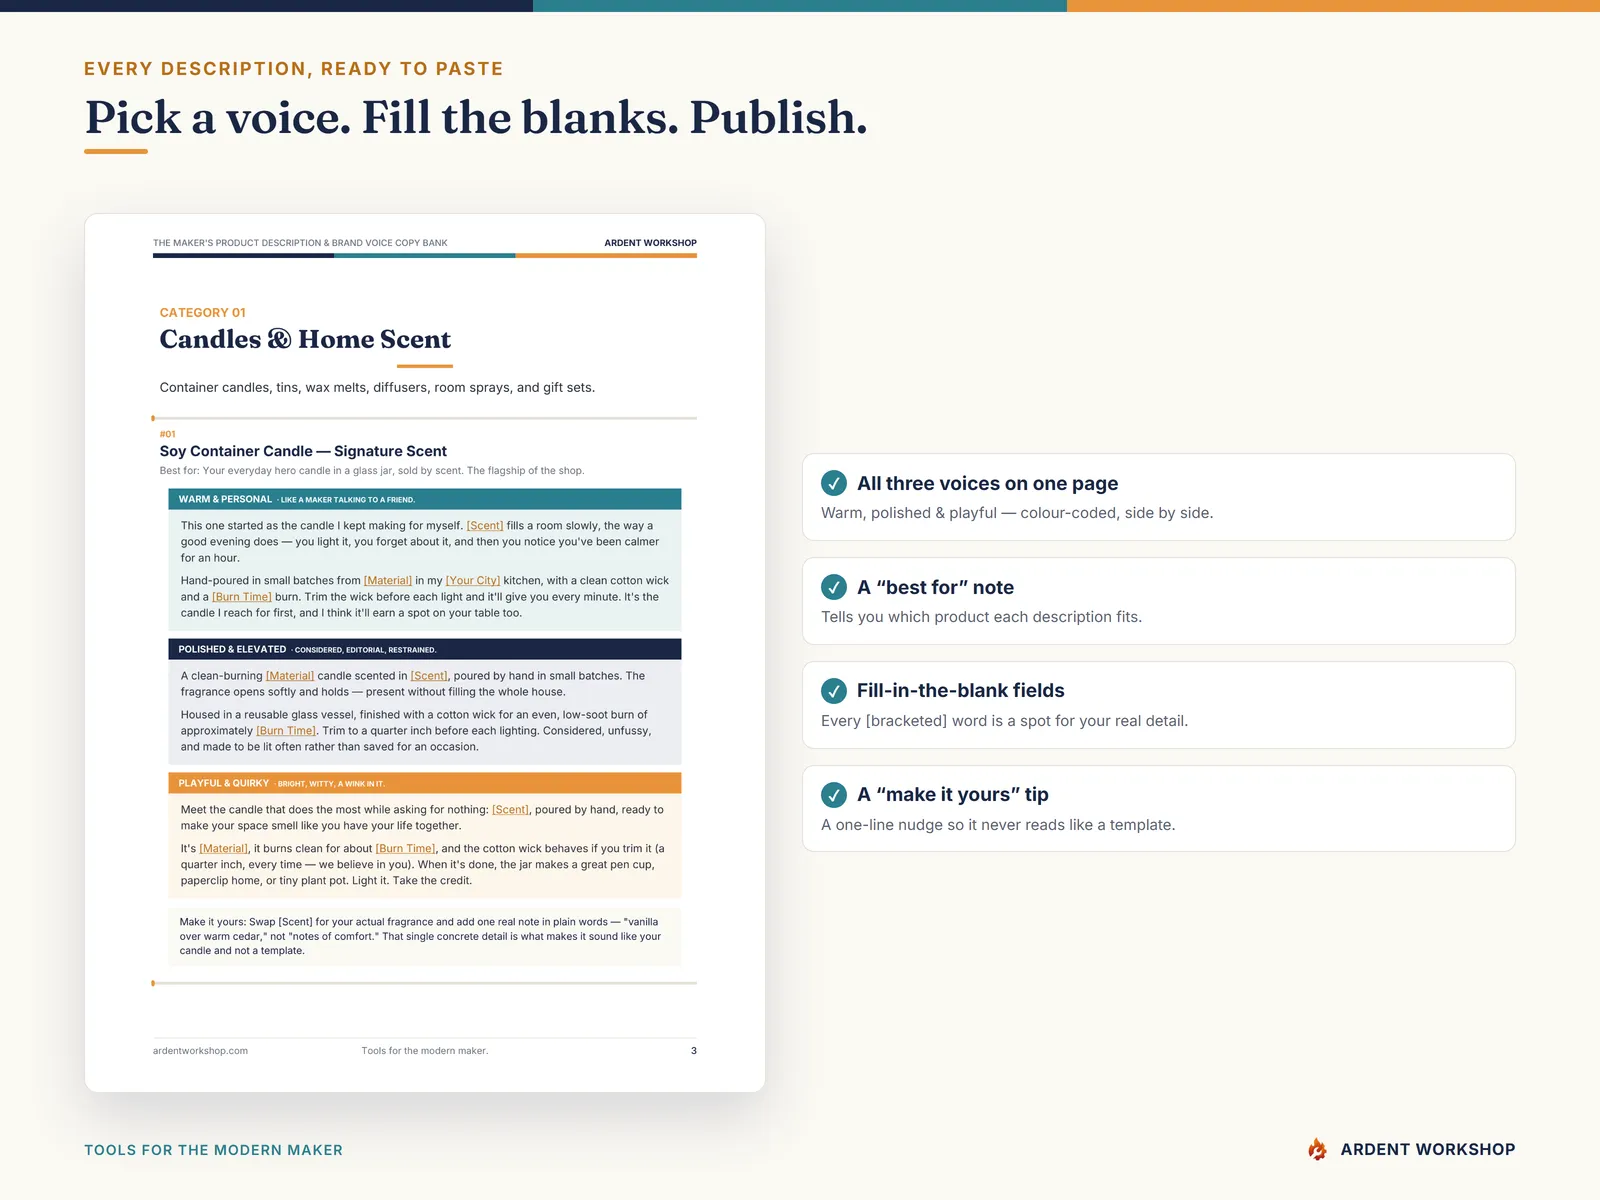Image resolution: width=1600 pixels, height=1200 pixels.
Task: Click the [Scent] placeholder in Warm & Personal text
Action: coord(485,526)
